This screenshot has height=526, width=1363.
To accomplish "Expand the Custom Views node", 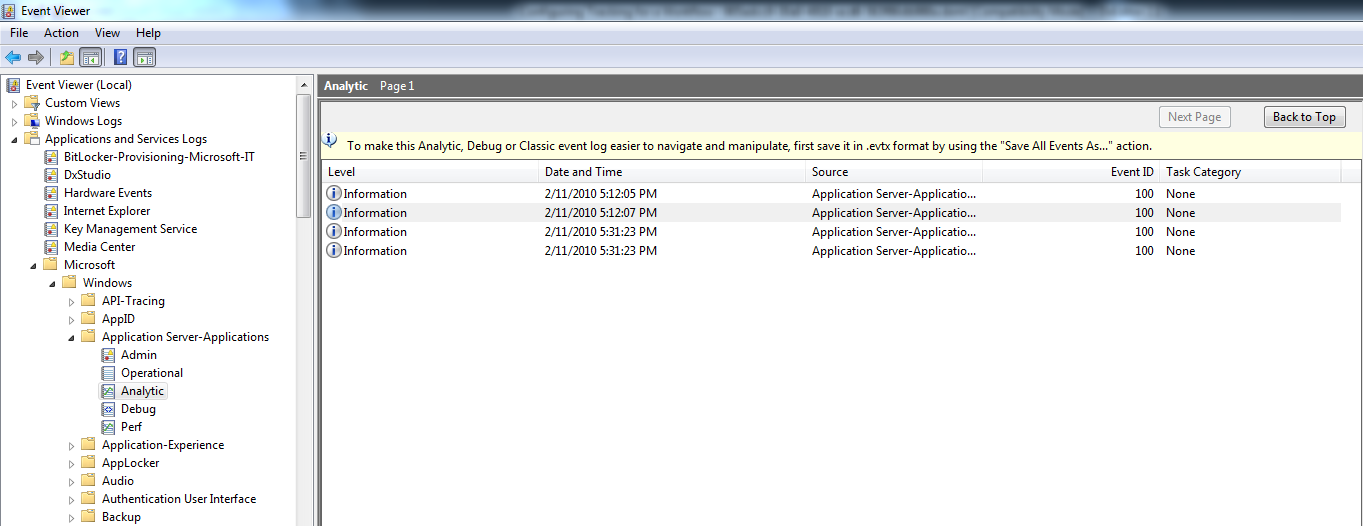I will 14,103.
